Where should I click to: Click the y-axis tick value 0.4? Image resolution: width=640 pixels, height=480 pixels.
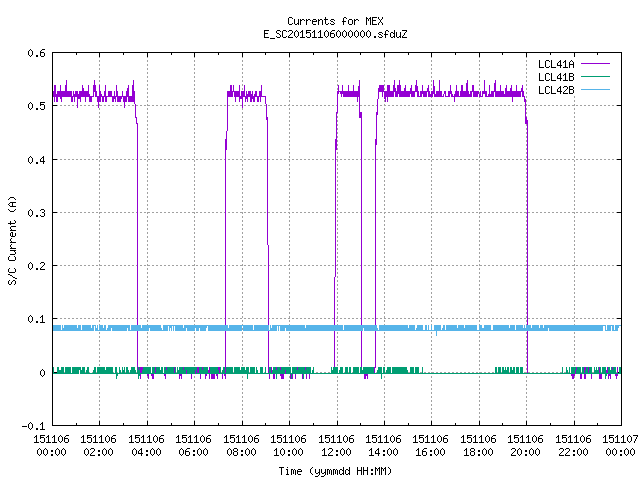coord(36,160)
